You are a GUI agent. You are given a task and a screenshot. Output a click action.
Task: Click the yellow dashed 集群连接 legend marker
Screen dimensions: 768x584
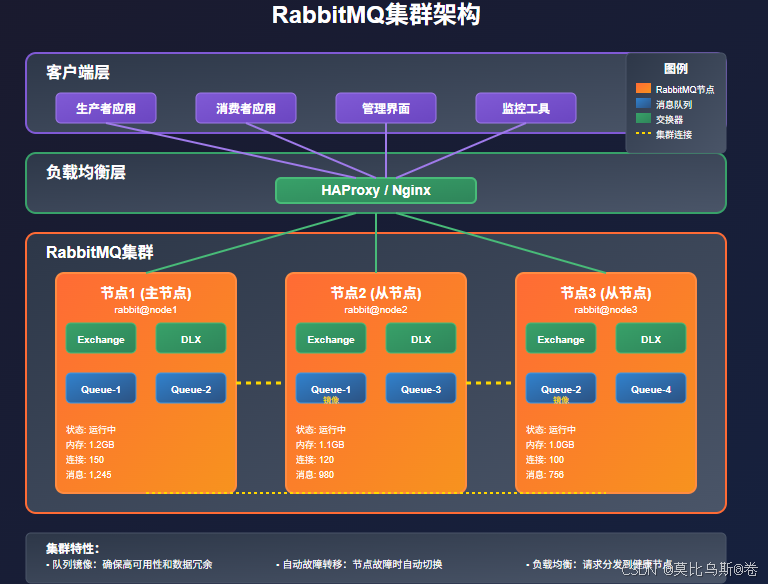[643, 133]
